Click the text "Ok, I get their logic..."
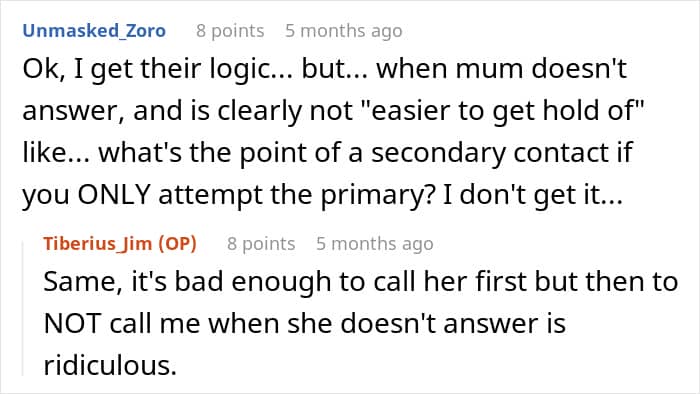Viewport: 700px width, 394px height. (x=158, y=70)
